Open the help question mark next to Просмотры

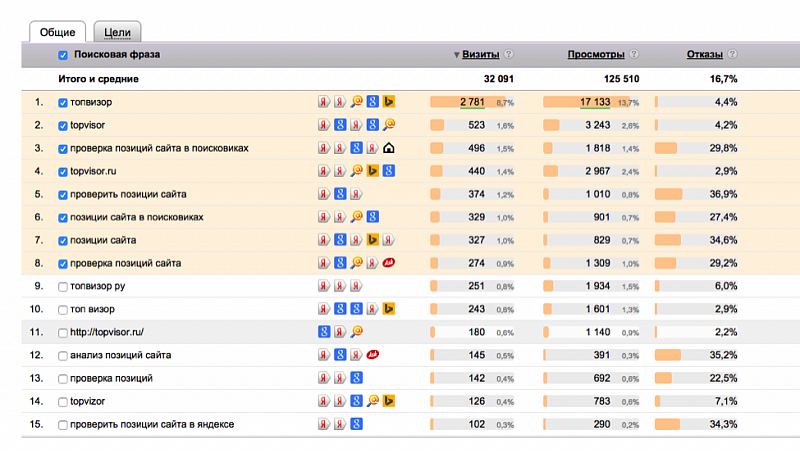(634, 54)
